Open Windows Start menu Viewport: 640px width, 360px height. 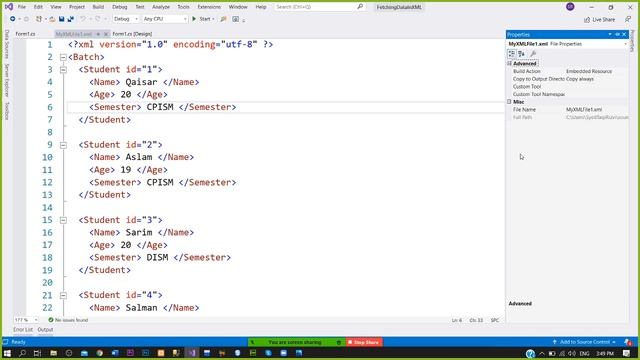click(7, 353)
